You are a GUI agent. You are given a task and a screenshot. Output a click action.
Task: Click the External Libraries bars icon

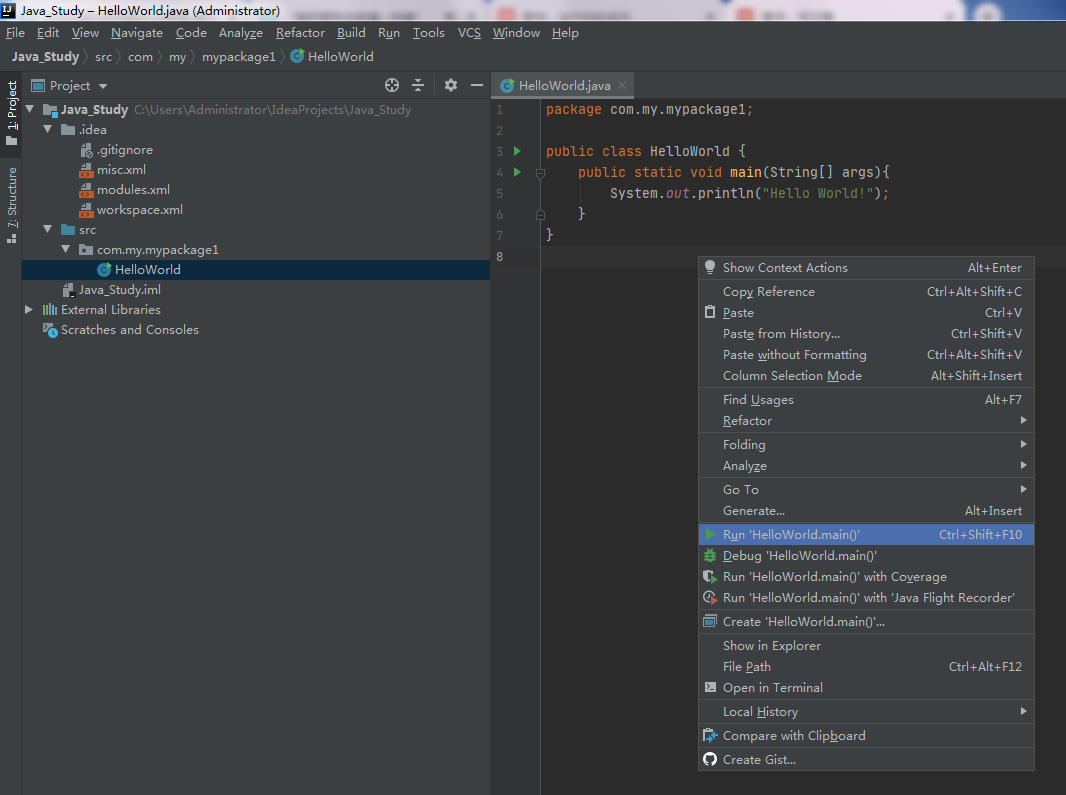(x=50, y=309)
